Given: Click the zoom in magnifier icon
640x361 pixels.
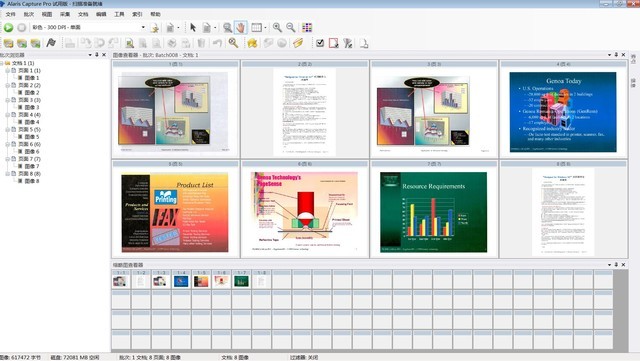Looking at the screenshot, I should (x=277, y=27).
